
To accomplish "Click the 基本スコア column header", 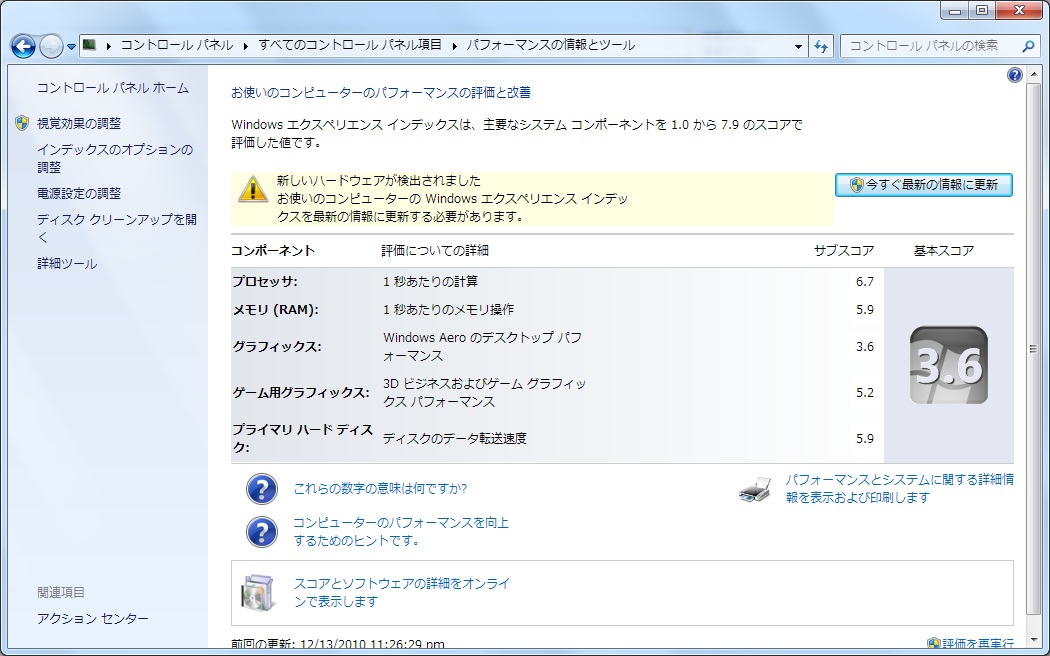I will pyautogui.click(x=944, y=250).
